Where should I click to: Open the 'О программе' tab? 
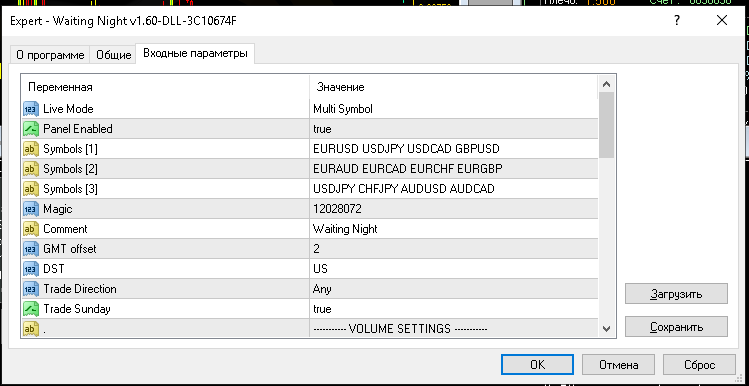point(51,55)
